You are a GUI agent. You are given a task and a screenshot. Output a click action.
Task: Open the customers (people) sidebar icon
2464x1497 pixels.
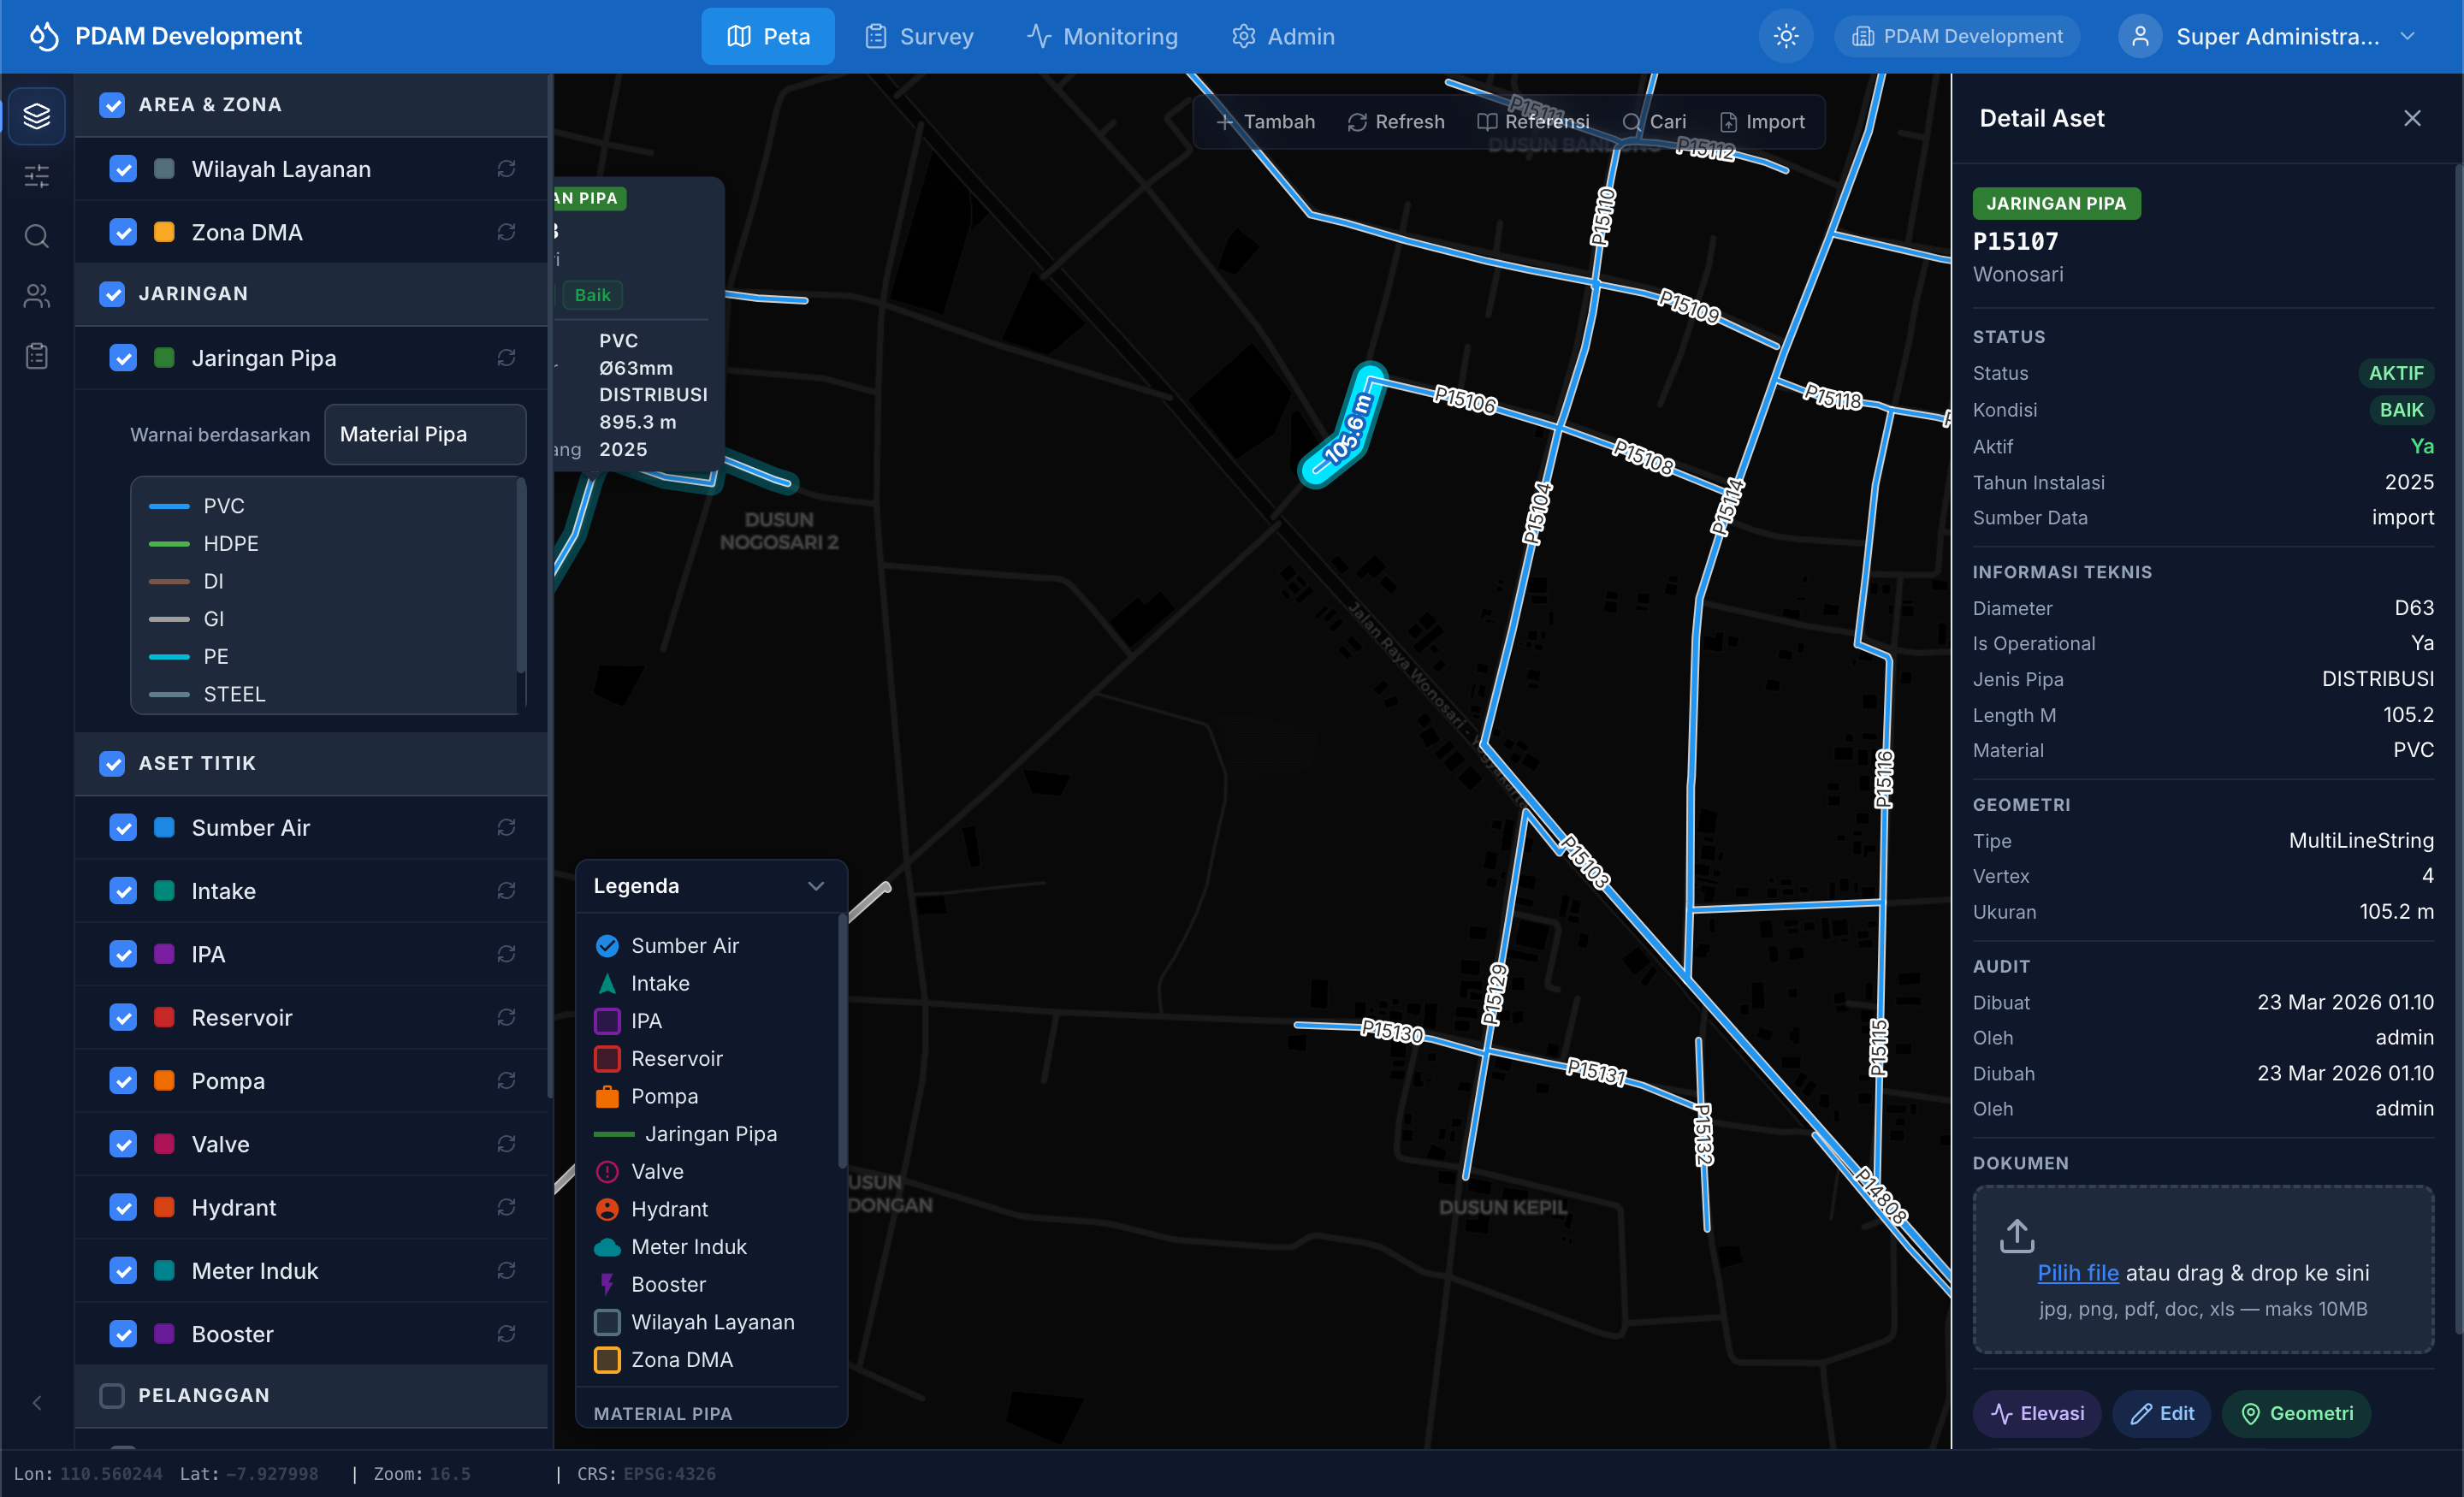pos(37,296)
